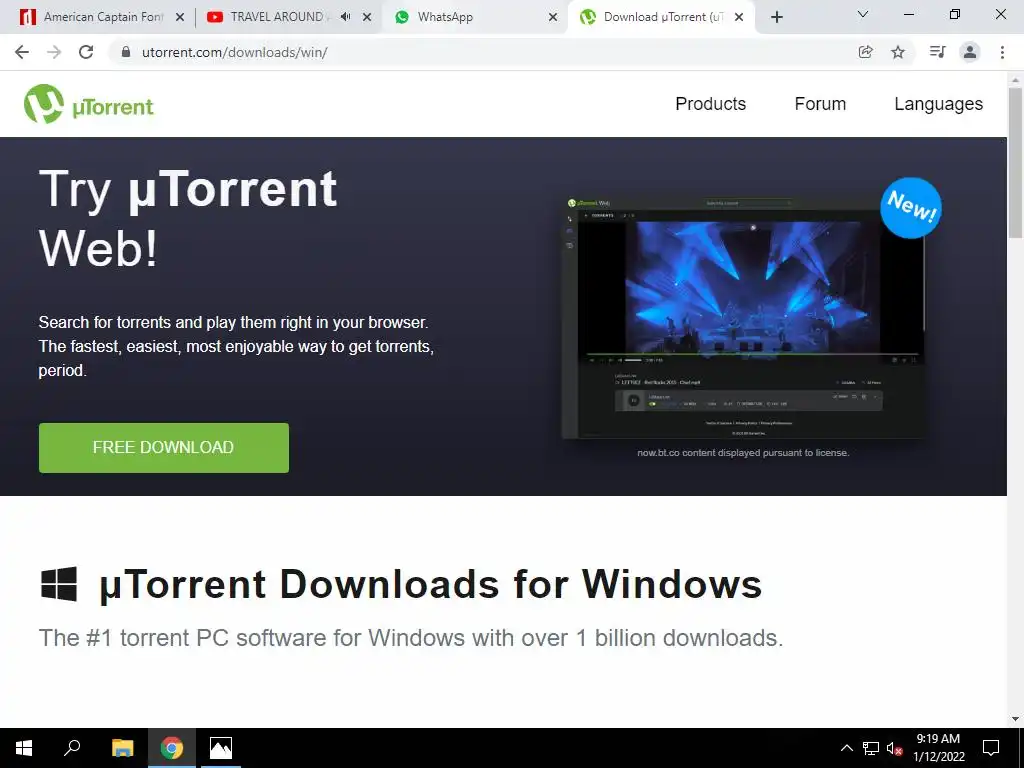This screenshot has height=768, width=1024.
Task: Click the page vertical scrollbar thumb
Action: click(x=1016, y=163)
